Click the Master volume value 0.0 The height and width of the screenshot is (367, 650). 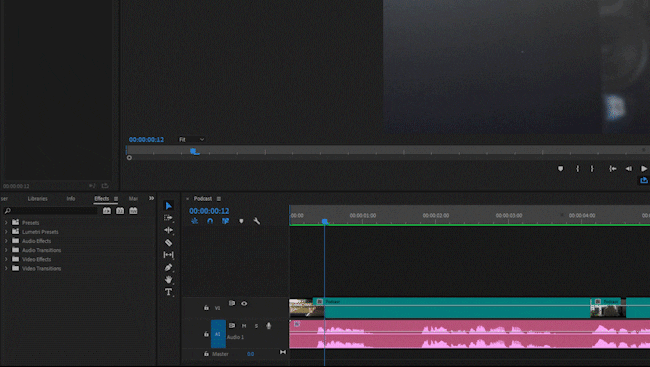pyautogui.click(x=250, y=354)
